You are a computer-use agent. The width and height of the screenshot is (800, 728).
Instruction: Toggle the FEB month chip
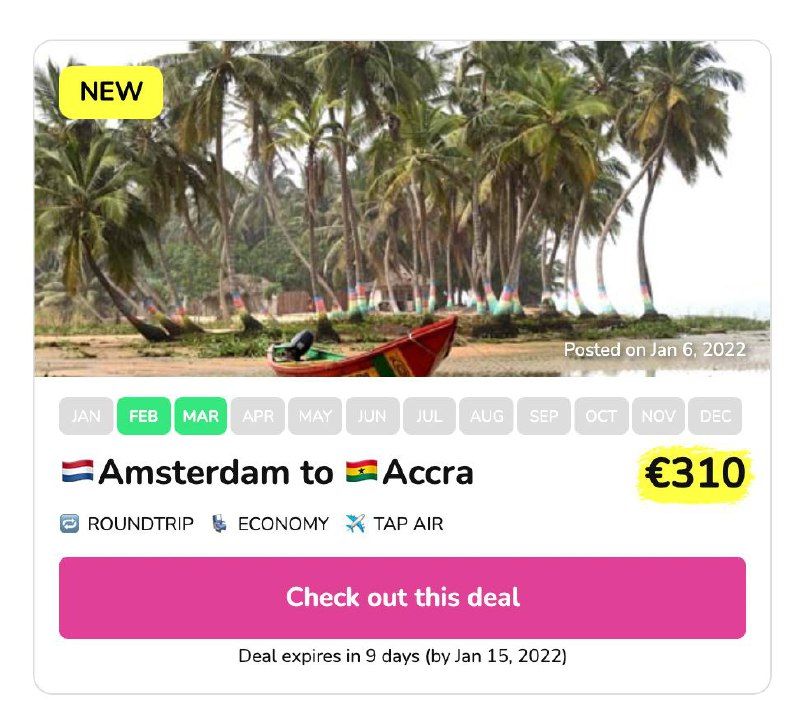[143, 416]
